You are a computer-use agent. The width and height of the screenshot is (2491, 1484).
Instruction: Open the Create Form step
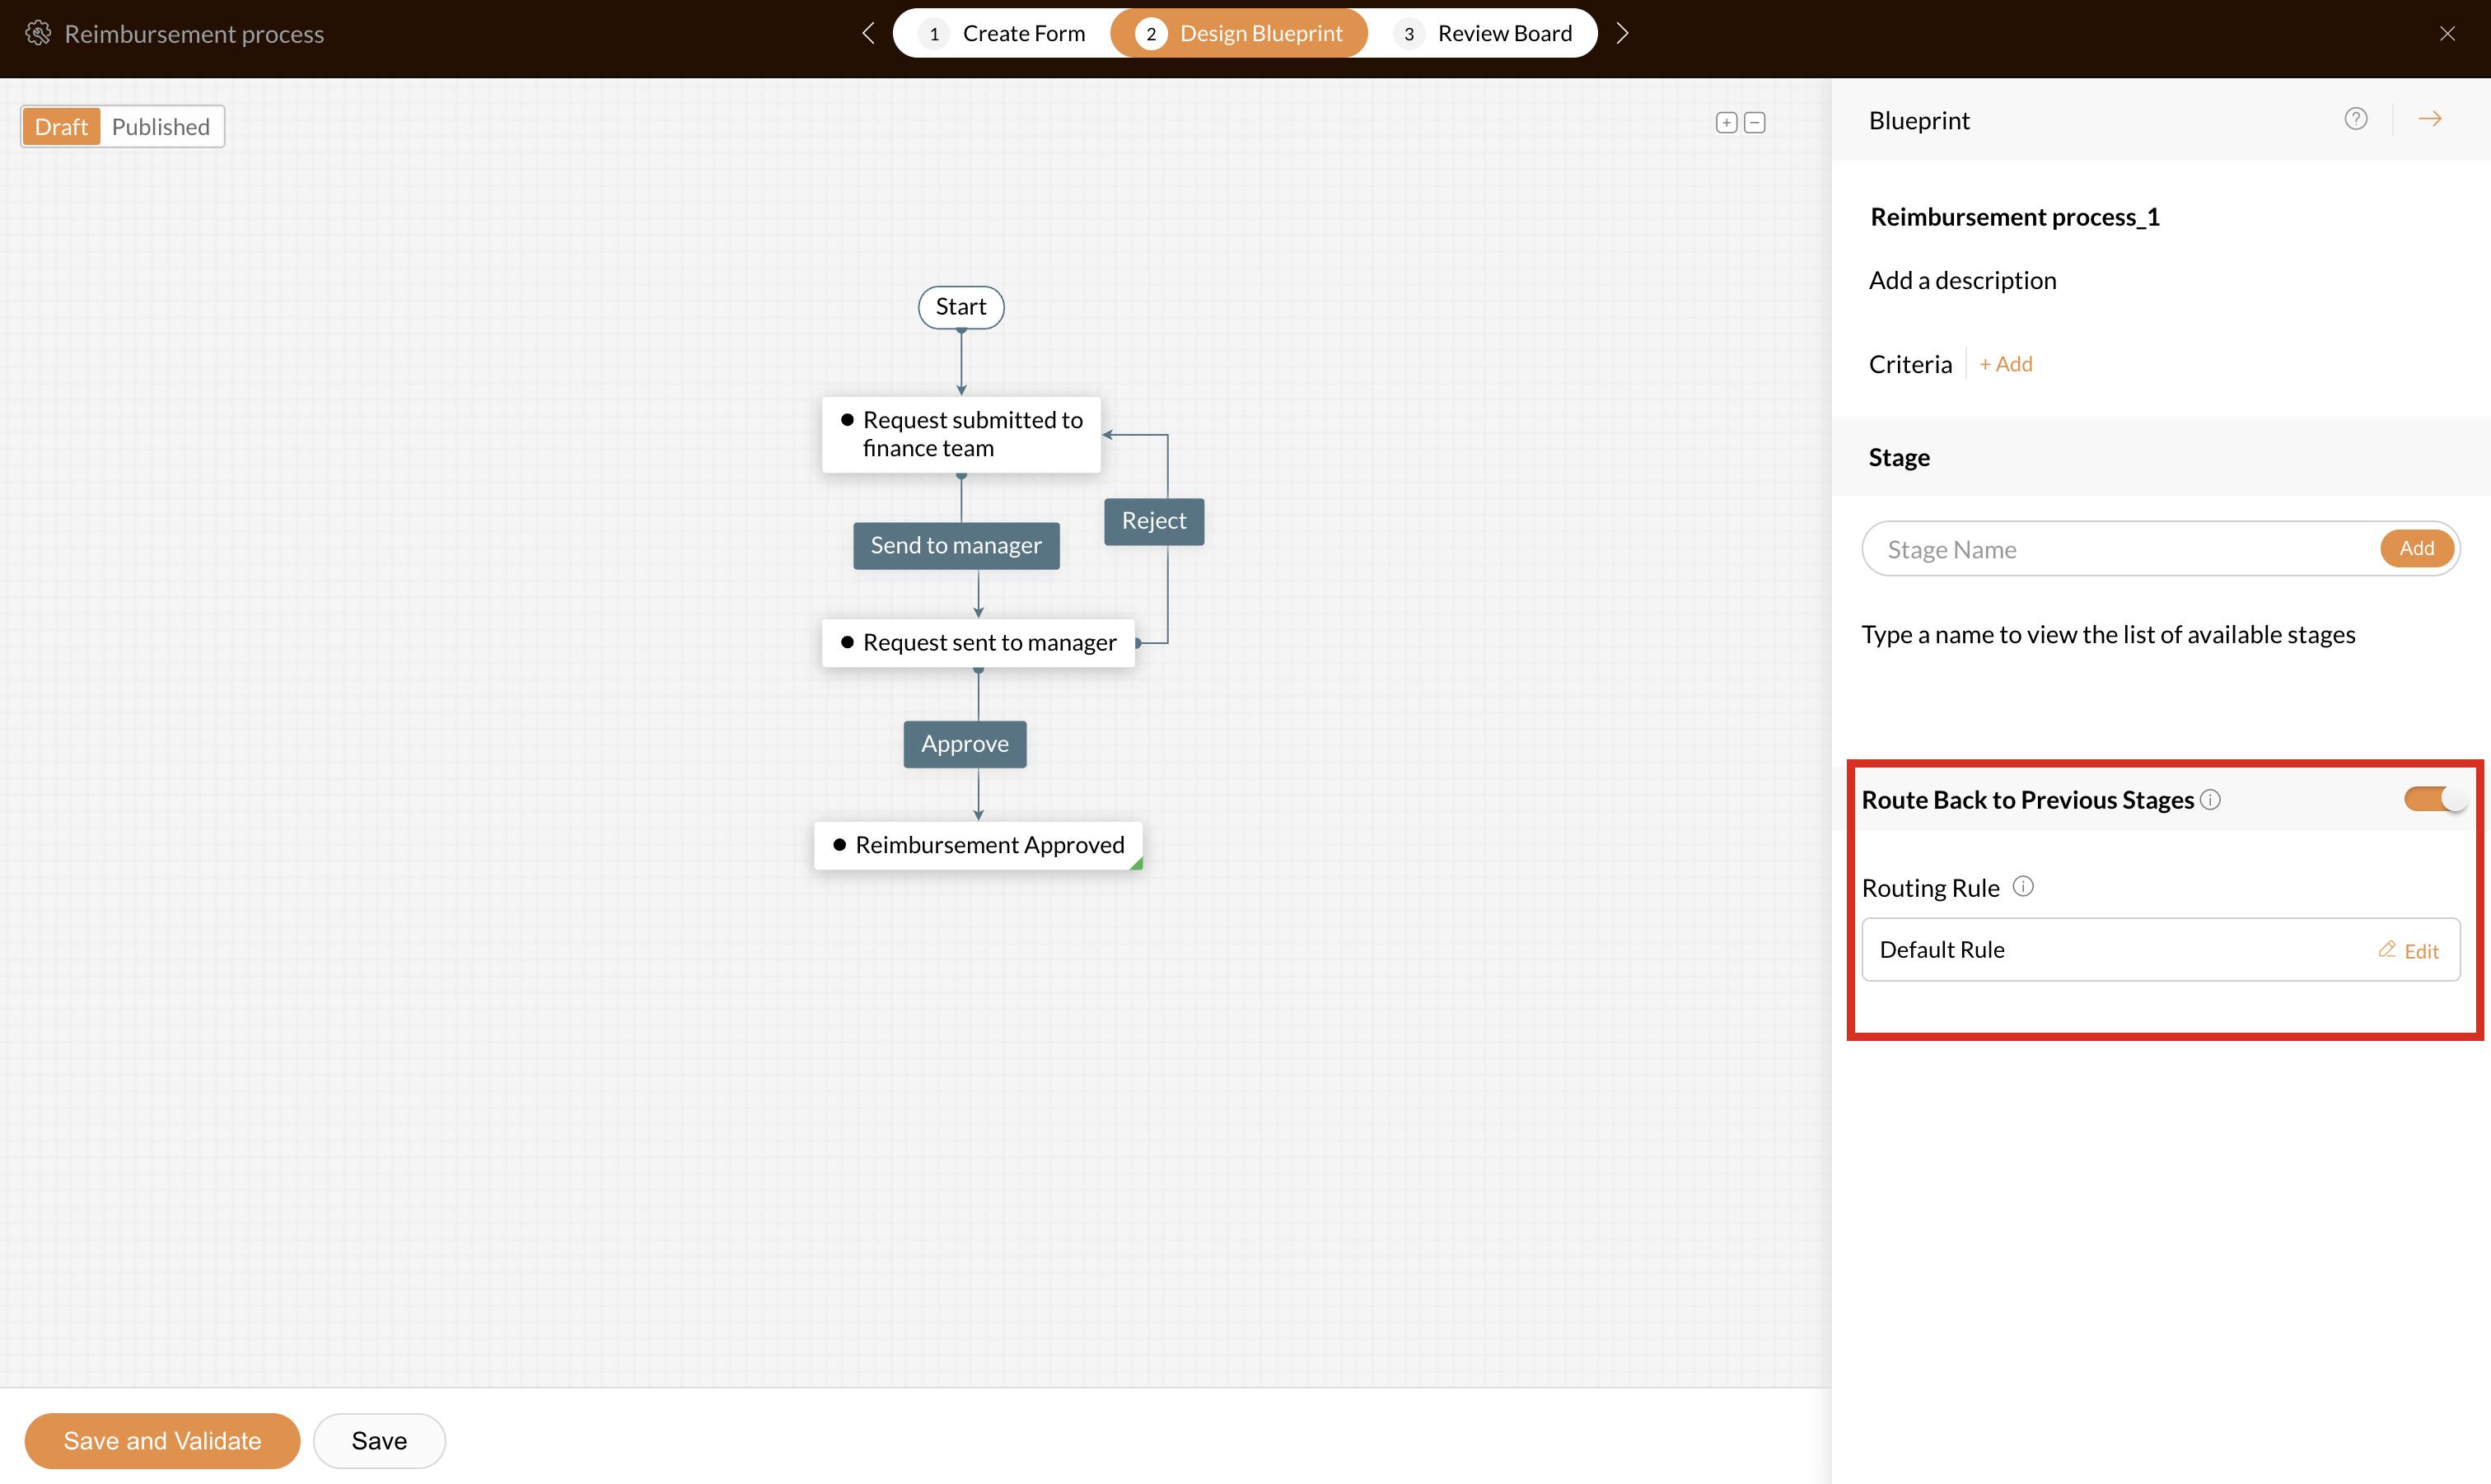(x=1003, y=34)
